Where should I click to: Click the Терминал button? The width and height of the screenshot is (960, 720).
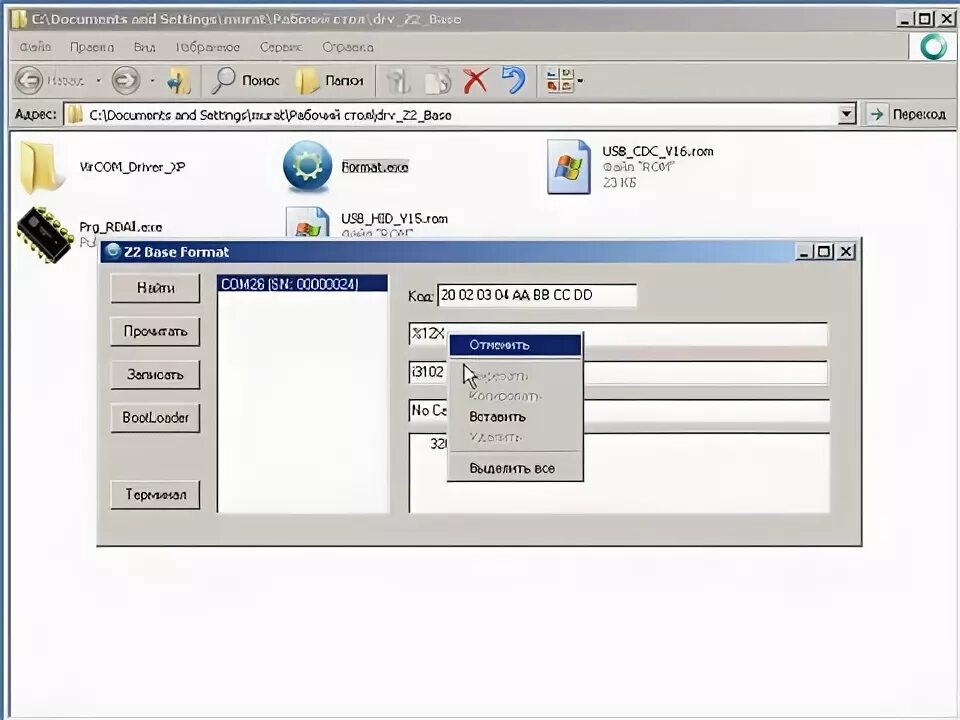tap(156, 494)
